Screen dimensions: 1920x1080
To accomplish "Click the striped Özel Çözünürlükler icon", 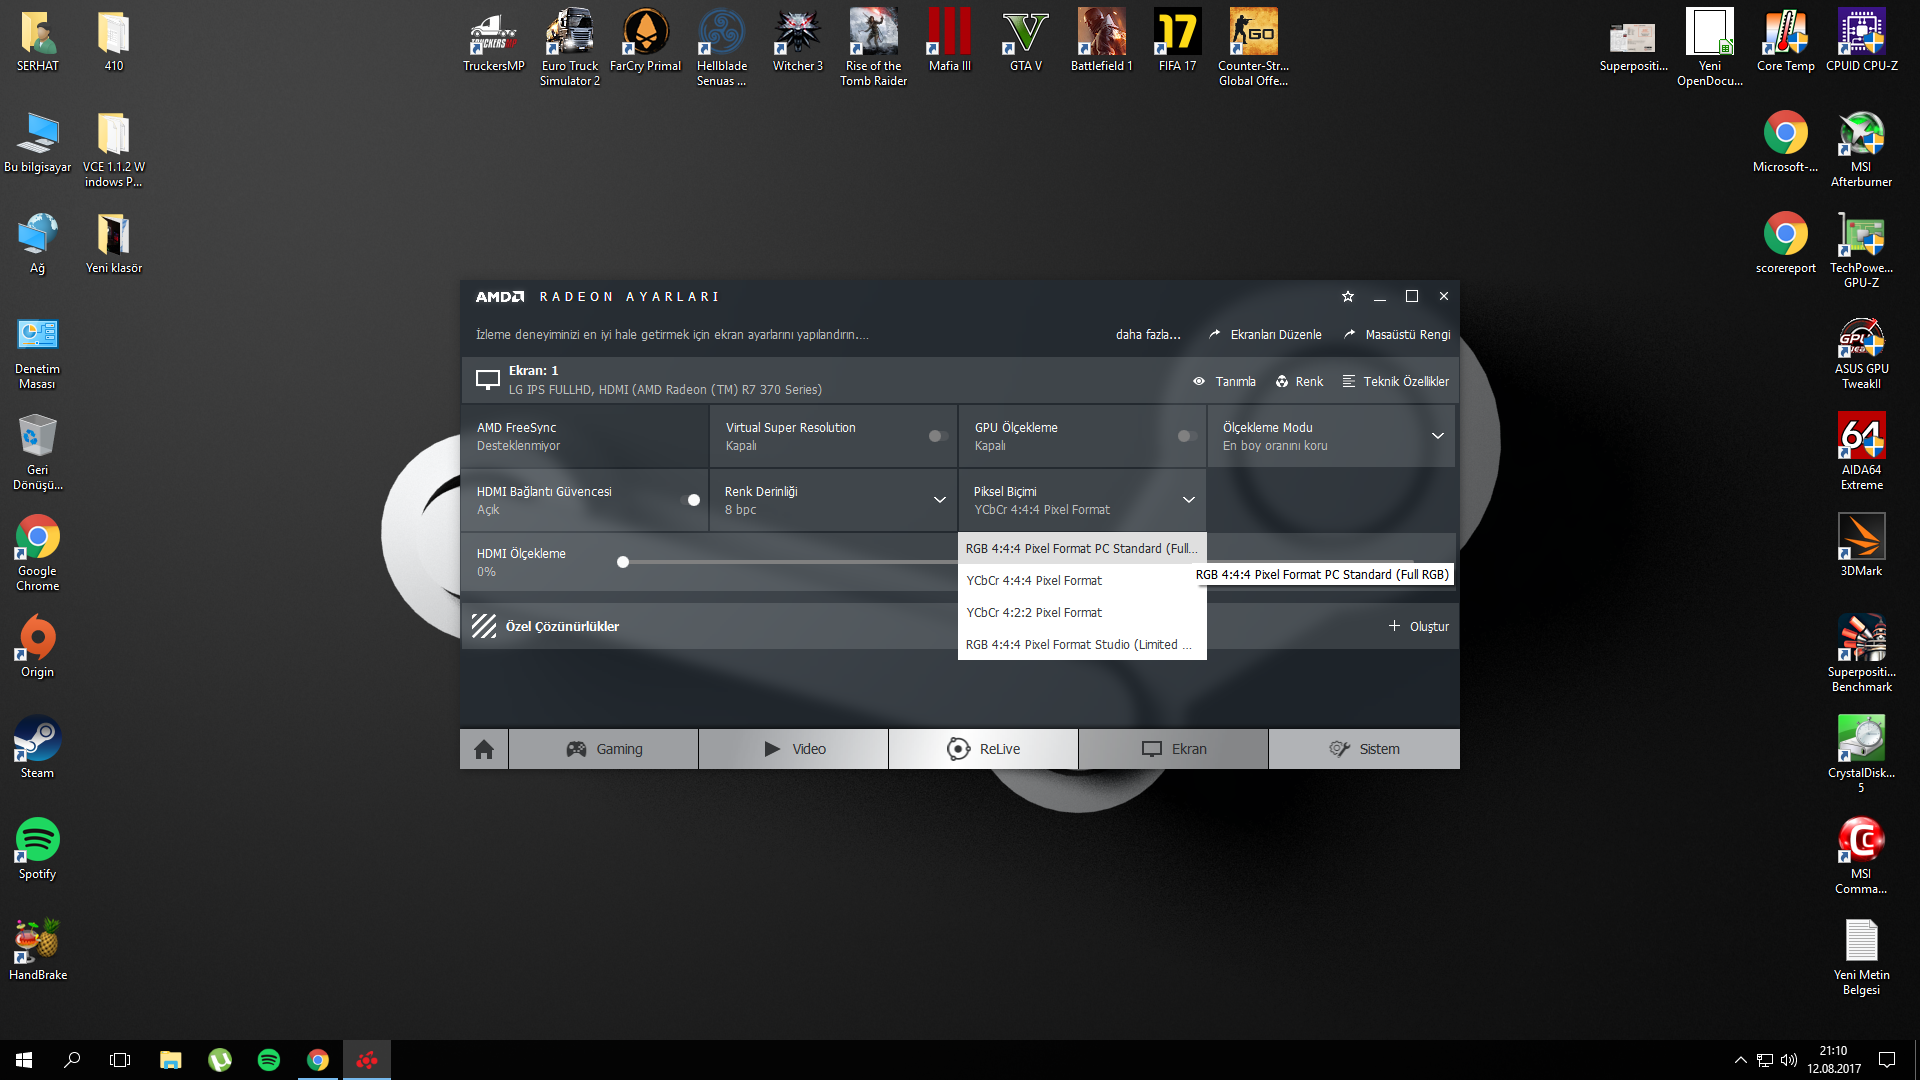I will (484, 626).
